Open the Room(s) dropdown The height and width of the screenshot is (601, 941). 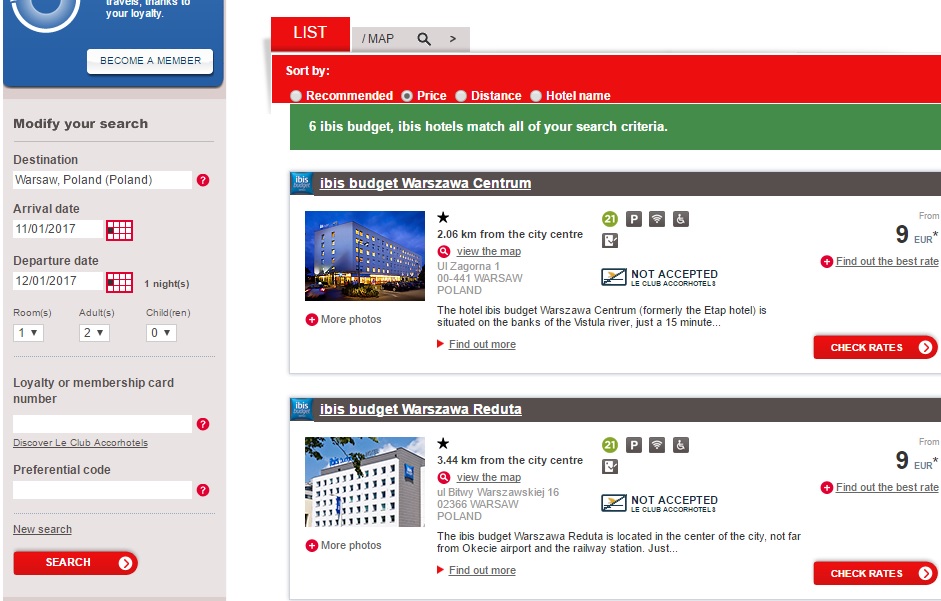28,333
